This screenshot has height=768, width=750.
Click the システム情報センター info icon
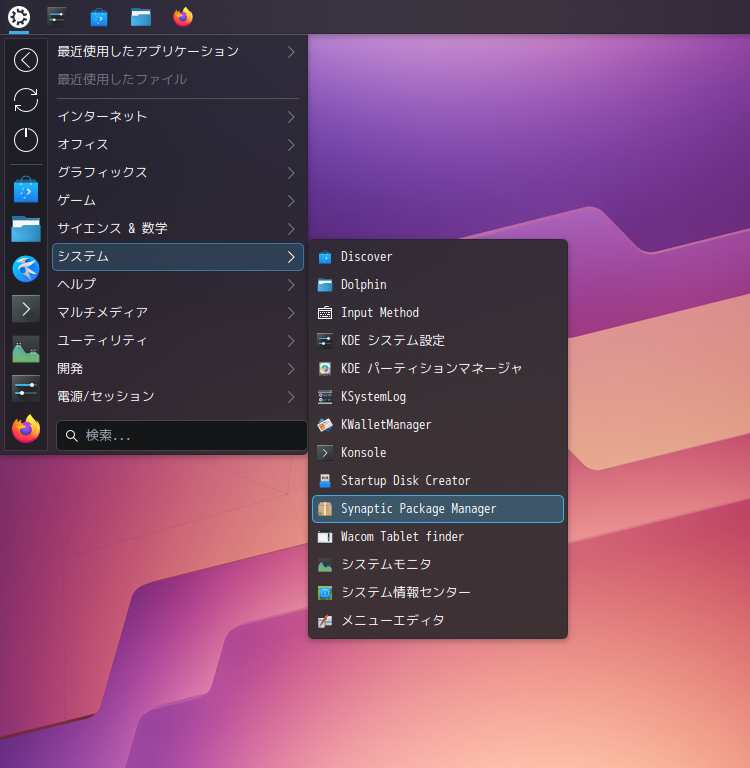point(325,593)
